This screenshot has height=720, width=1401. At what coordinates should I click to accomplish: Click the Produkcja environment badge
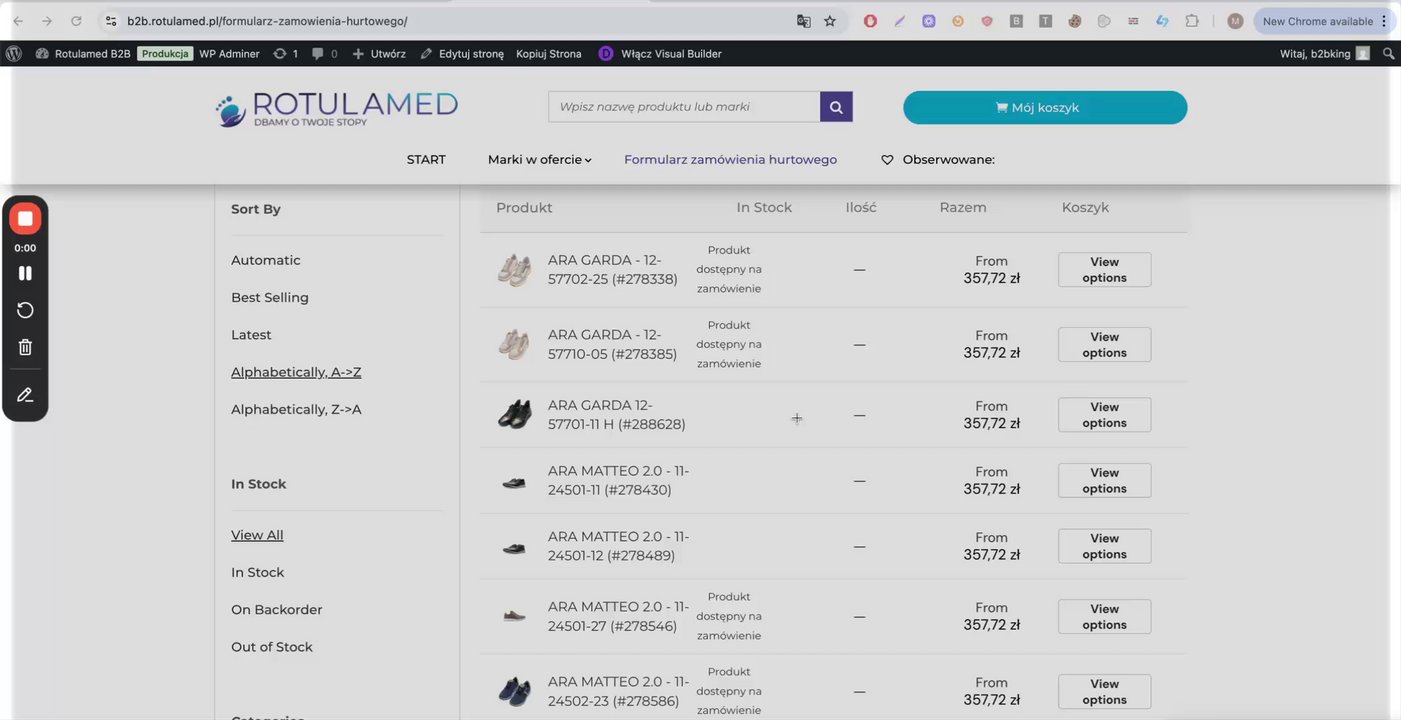(x=165, y=54)
